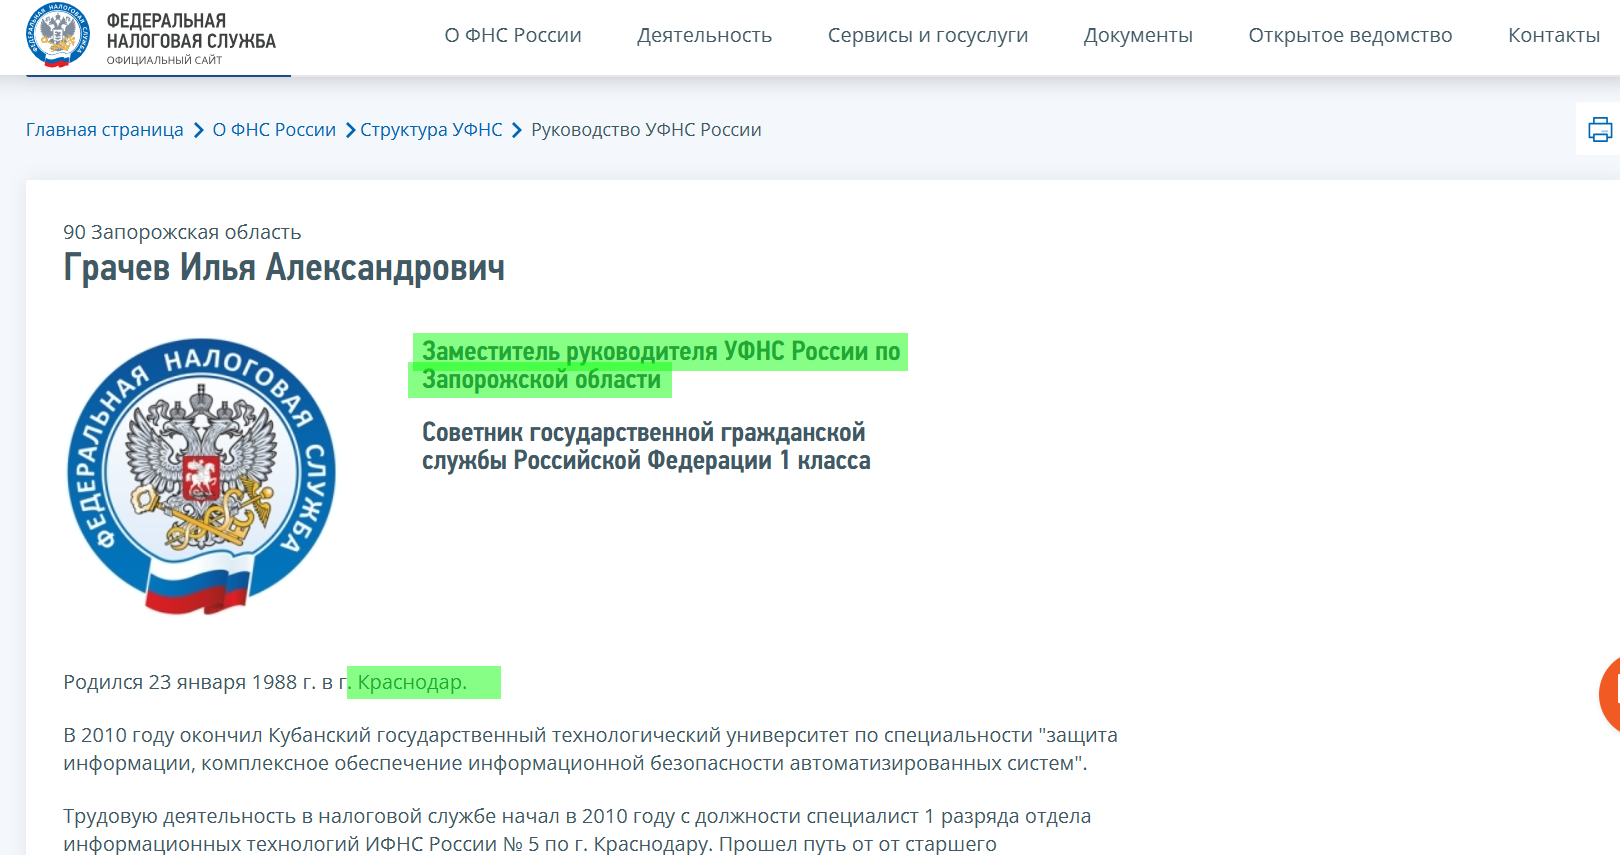Viewport: 1620px width, 855px height.
Task: Click 'Советник государственной гражданской службы' rank text
Action: pyautogui.click(x=646, y=446)
